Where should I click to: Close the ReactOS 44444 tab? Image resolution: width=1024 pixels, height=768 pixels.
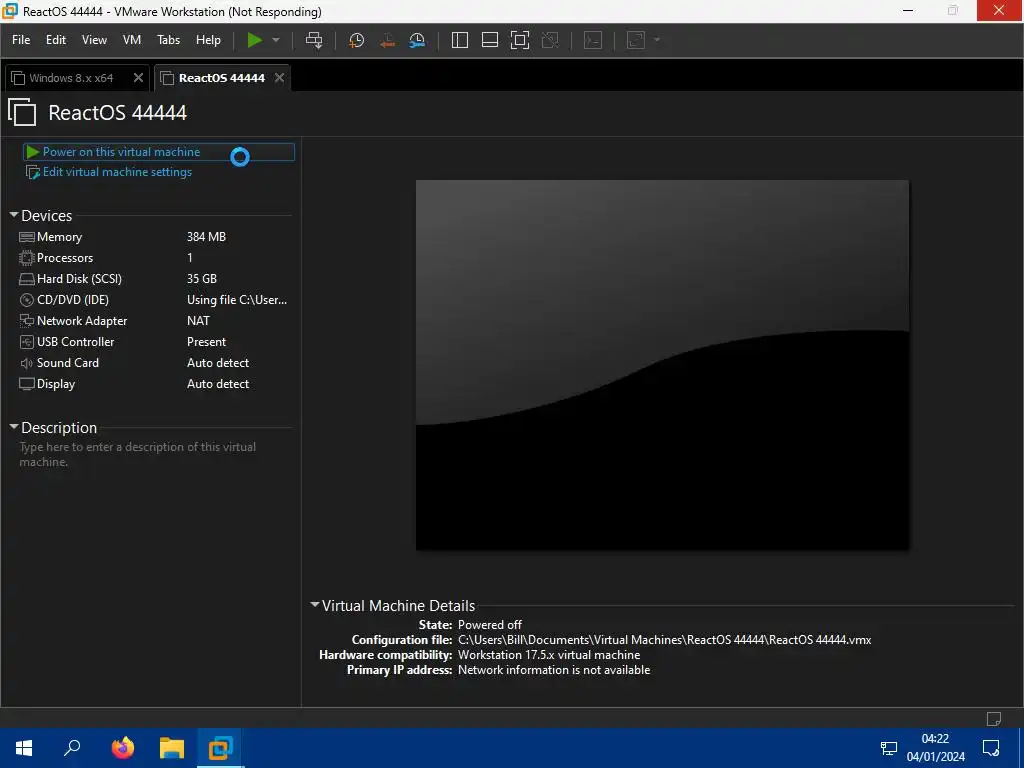280,78
